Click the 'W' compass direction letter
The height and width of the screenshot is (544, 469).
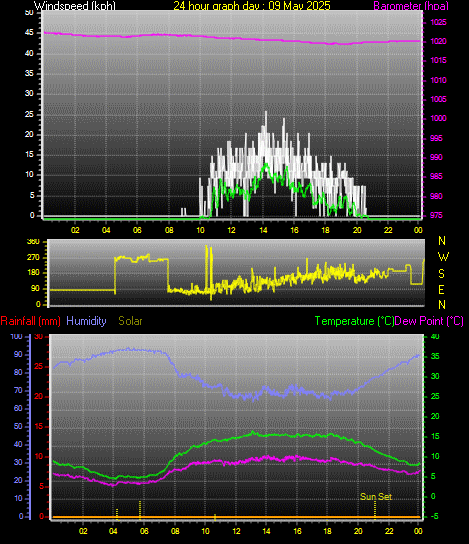(x=443, y=257)
